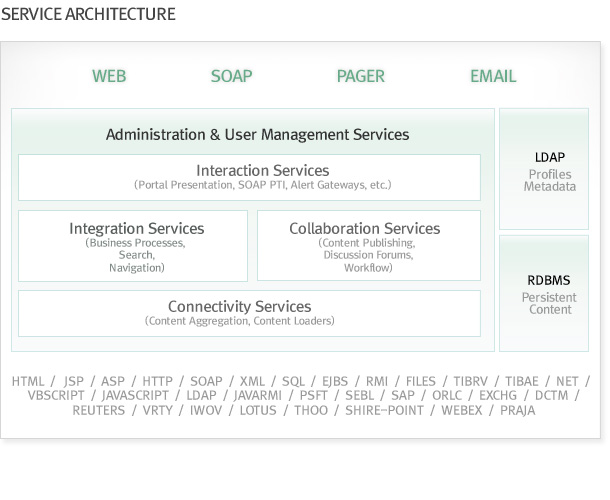This screenshot has width=610, height=500.
Task: Select the WEB channel label
Action: click(x=109, y=76)
